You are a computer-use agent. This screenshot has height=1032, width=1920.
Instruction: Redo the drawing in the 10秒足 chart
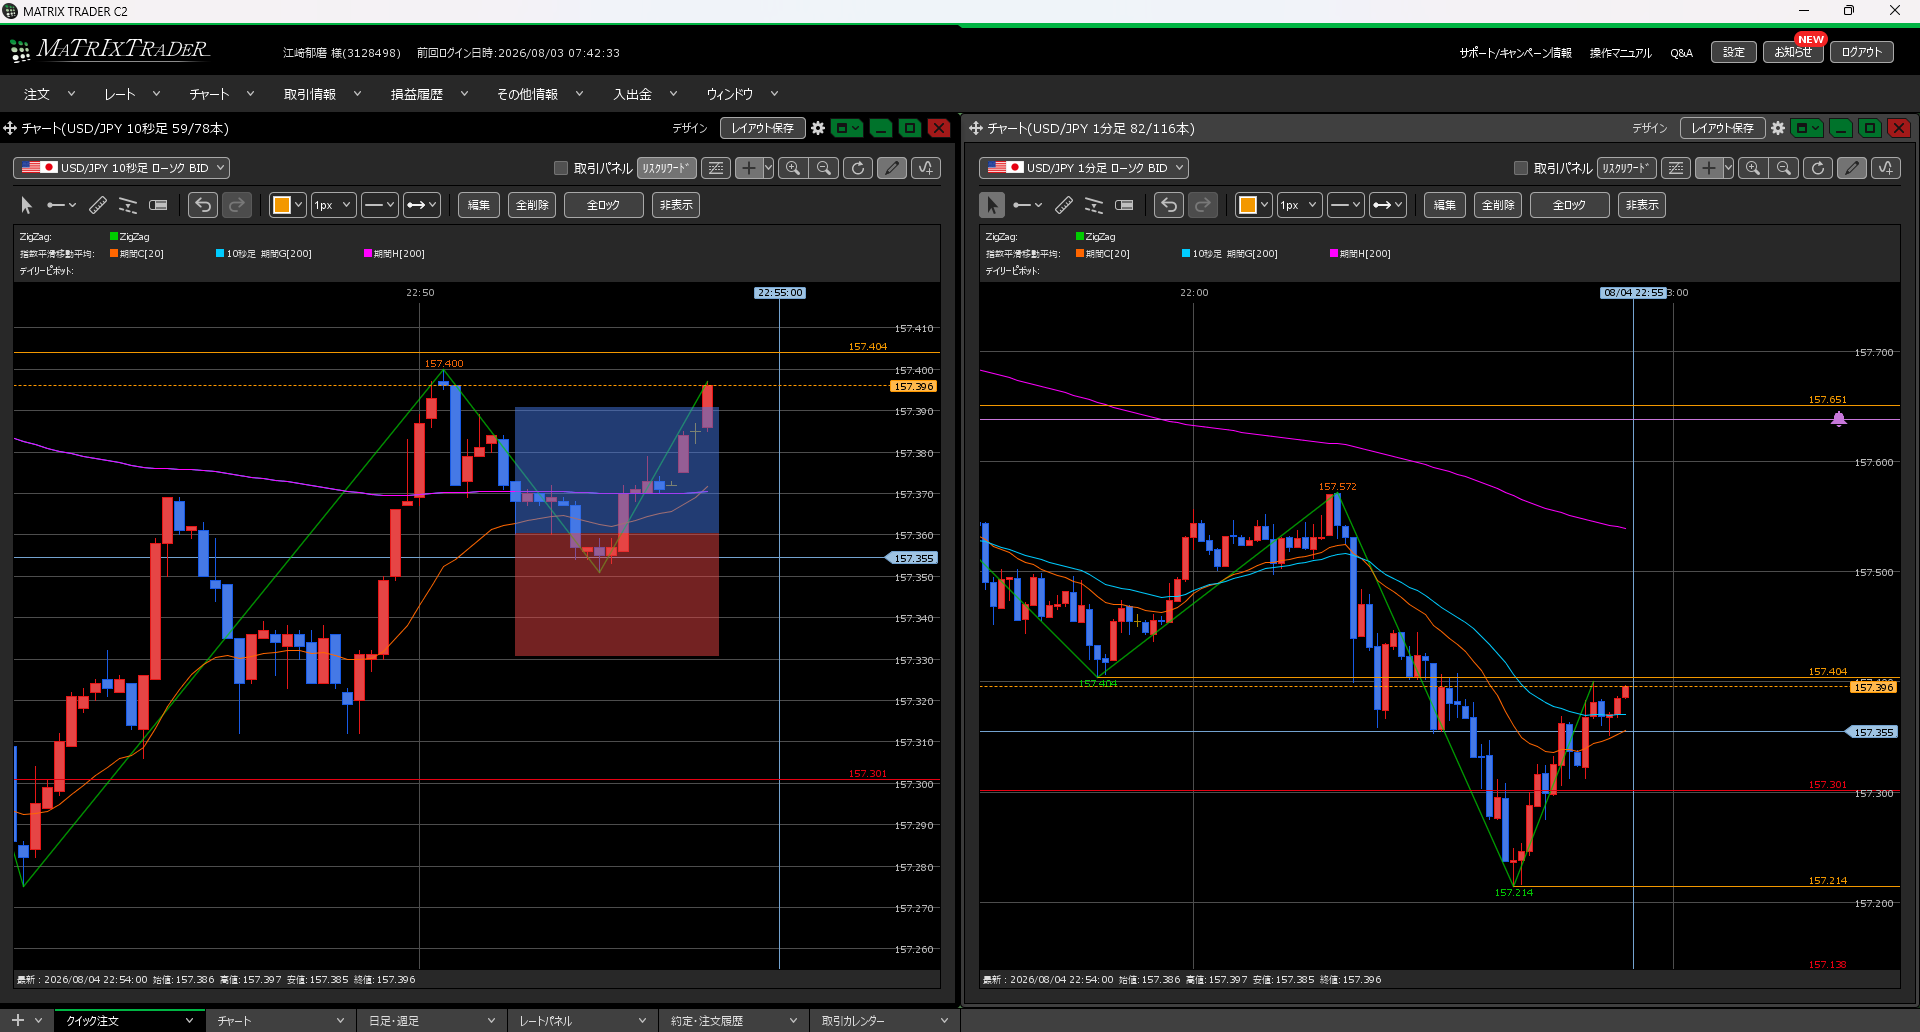(x=237, y=205)
